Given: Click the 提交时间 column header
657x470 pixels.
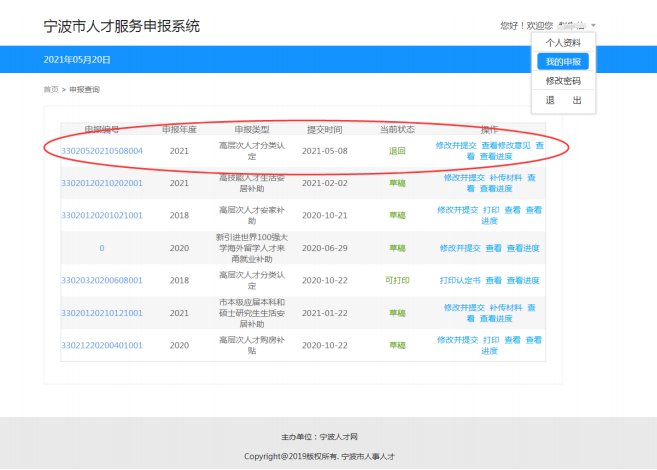Looking at the screenshot, I should tap(325, 129).
